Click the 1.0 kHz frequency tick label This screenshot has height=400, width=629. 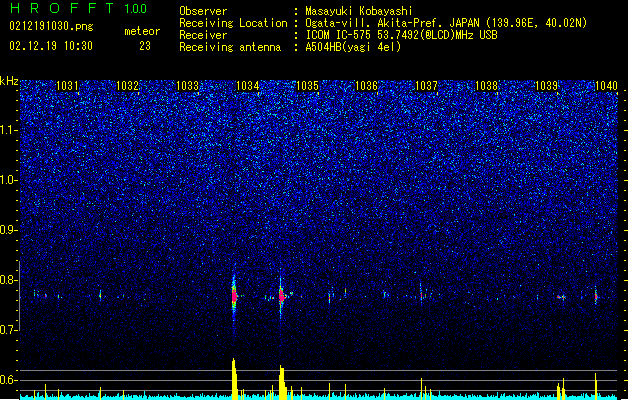[9, 180]
